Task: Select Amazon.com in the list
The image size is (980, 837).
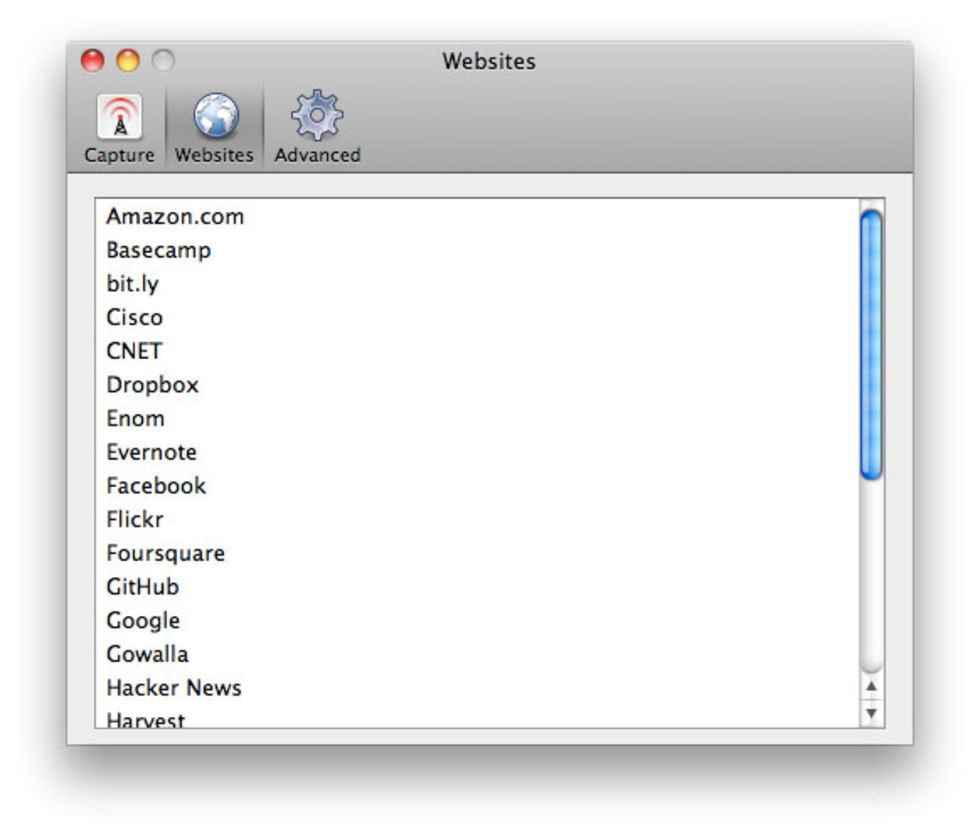Action: tap(478, 216)
